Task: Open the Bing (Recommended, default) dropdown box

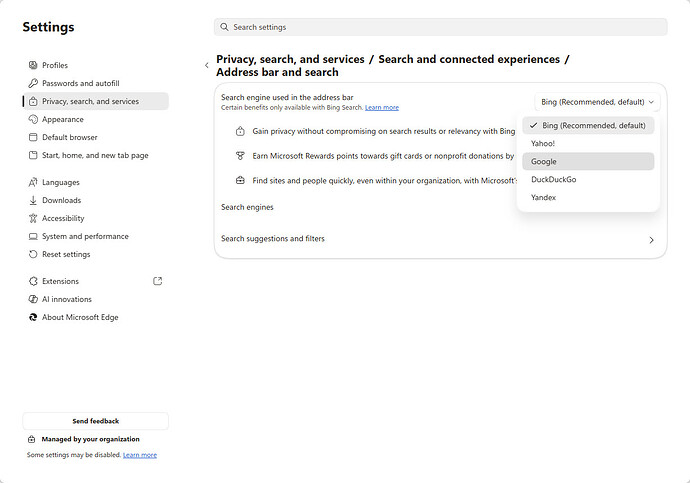Action: click(x=597, y=102)
